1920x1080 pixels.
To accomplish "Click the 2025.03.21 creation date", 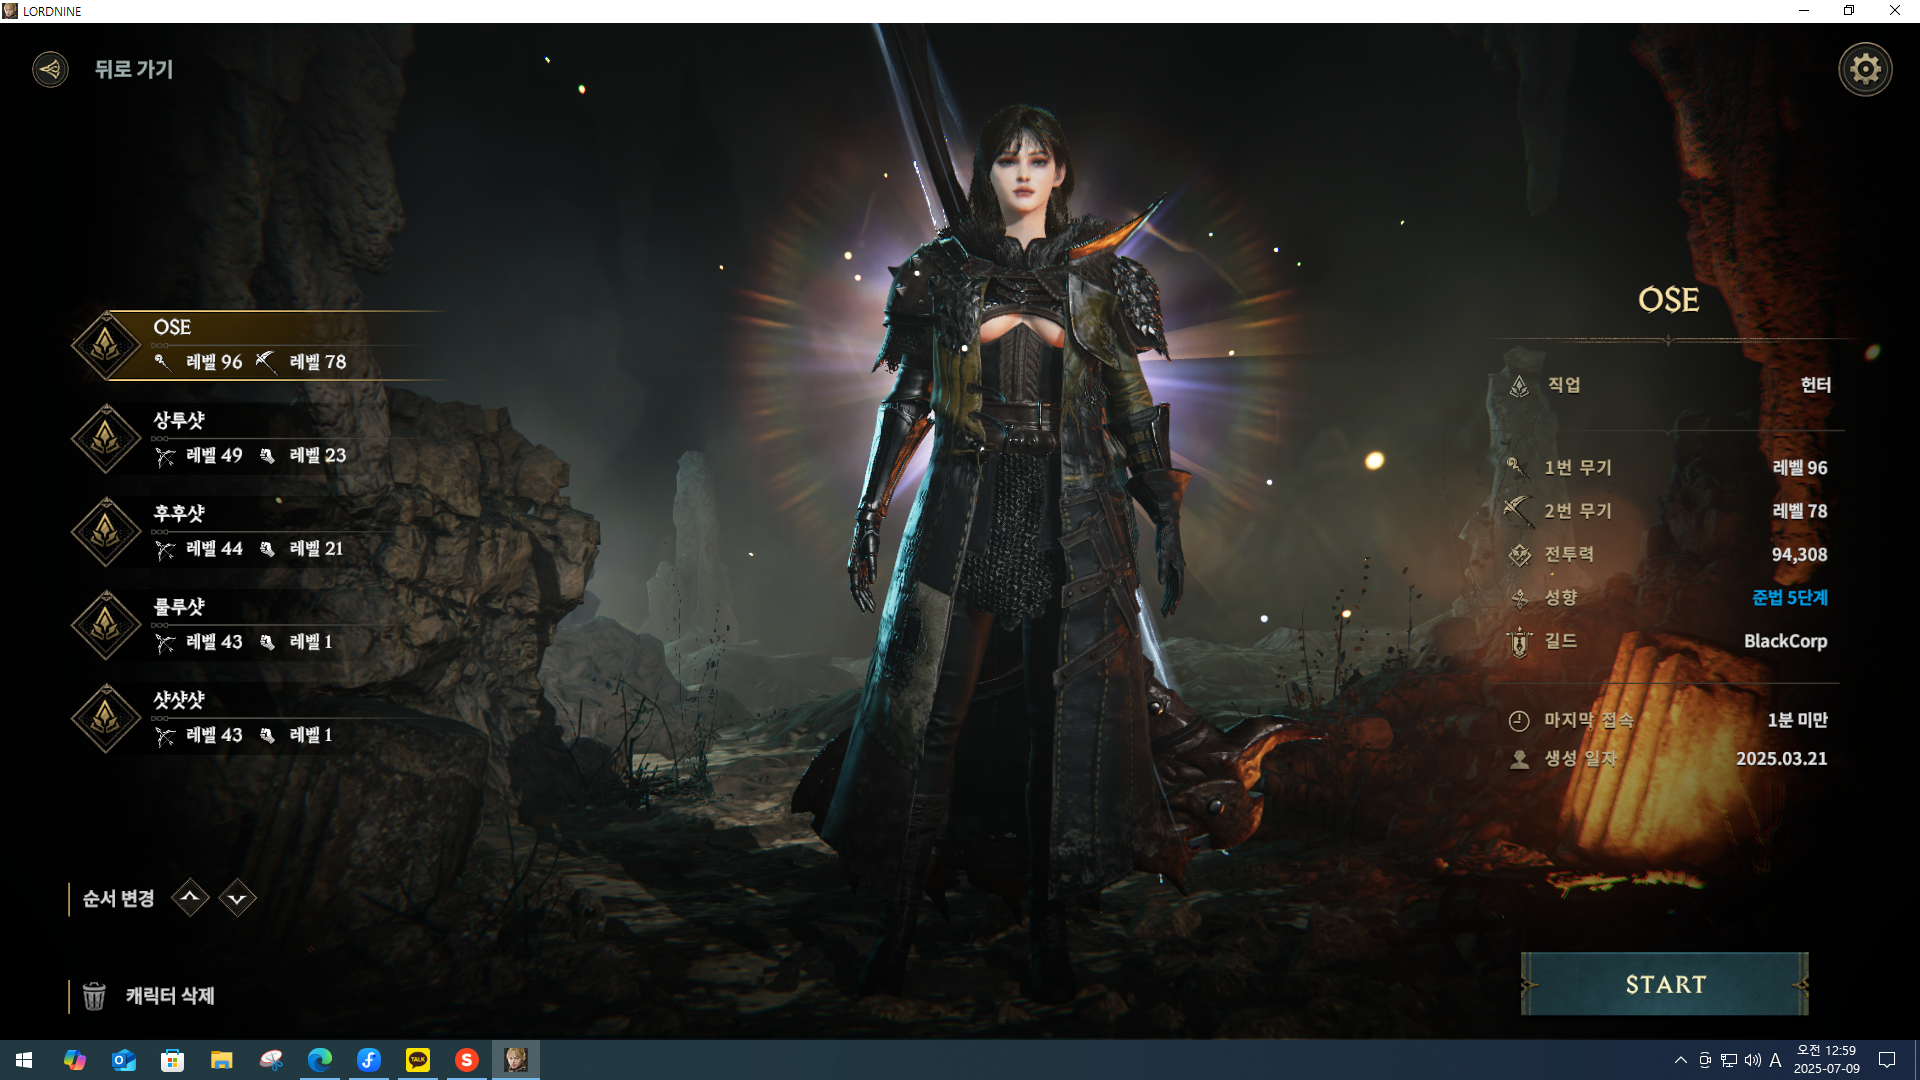I will pyautogui.click(x=1781, y=759).
